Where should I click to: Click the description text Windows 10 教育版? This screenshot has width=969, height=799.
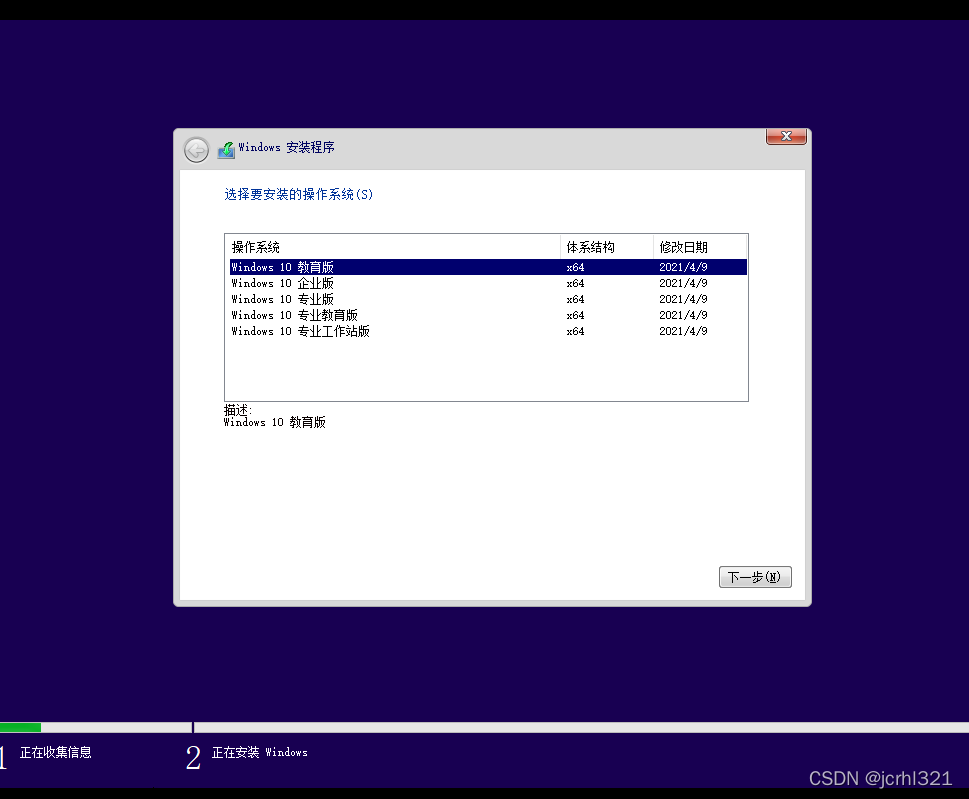point(274,422)
